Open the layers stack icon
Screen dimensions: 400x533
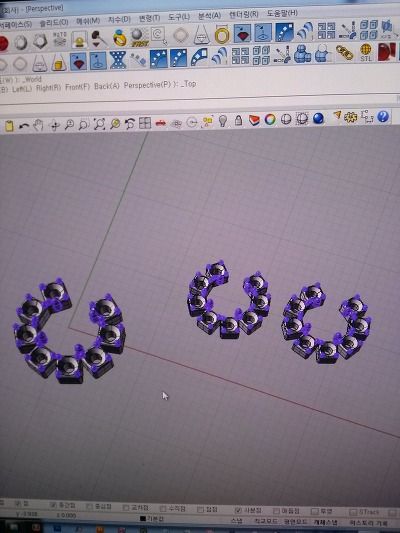click(x=254, y=120)
